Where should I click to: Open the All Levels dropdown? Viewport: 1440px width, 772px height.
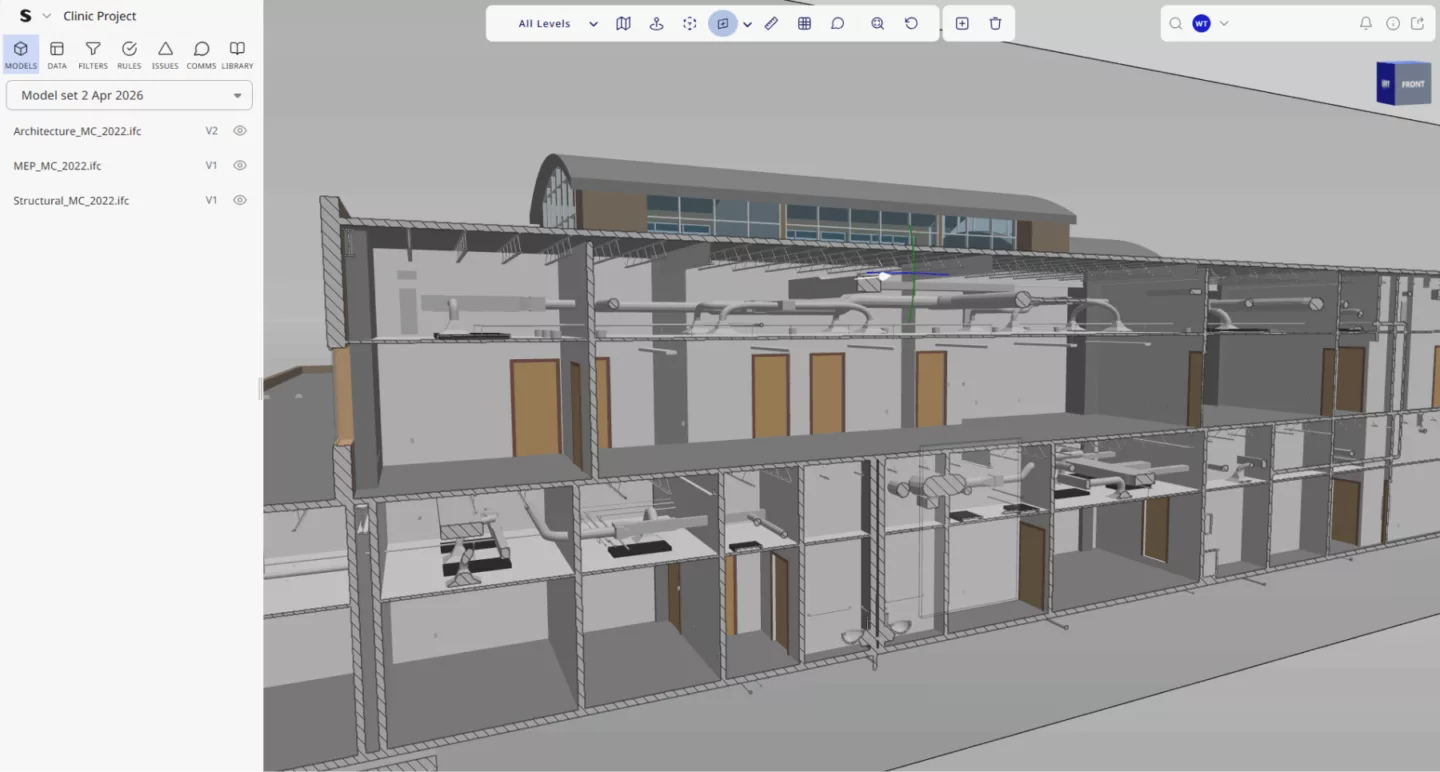558,24
